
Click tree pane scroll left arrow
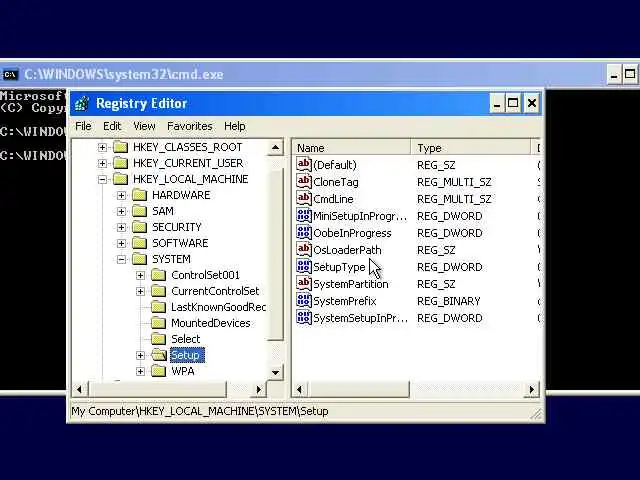80,389
